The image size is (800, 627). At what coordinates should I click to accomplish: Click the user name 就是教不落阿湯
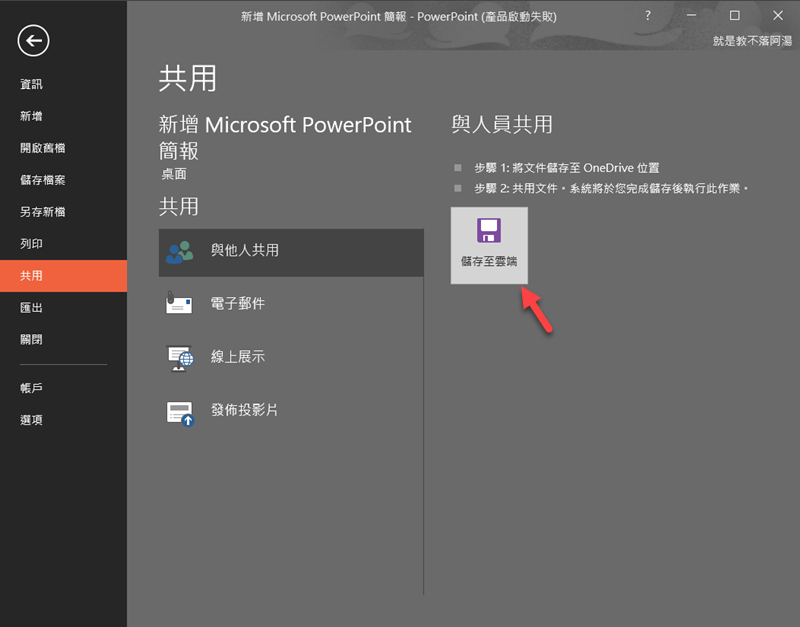pos(750,41)
